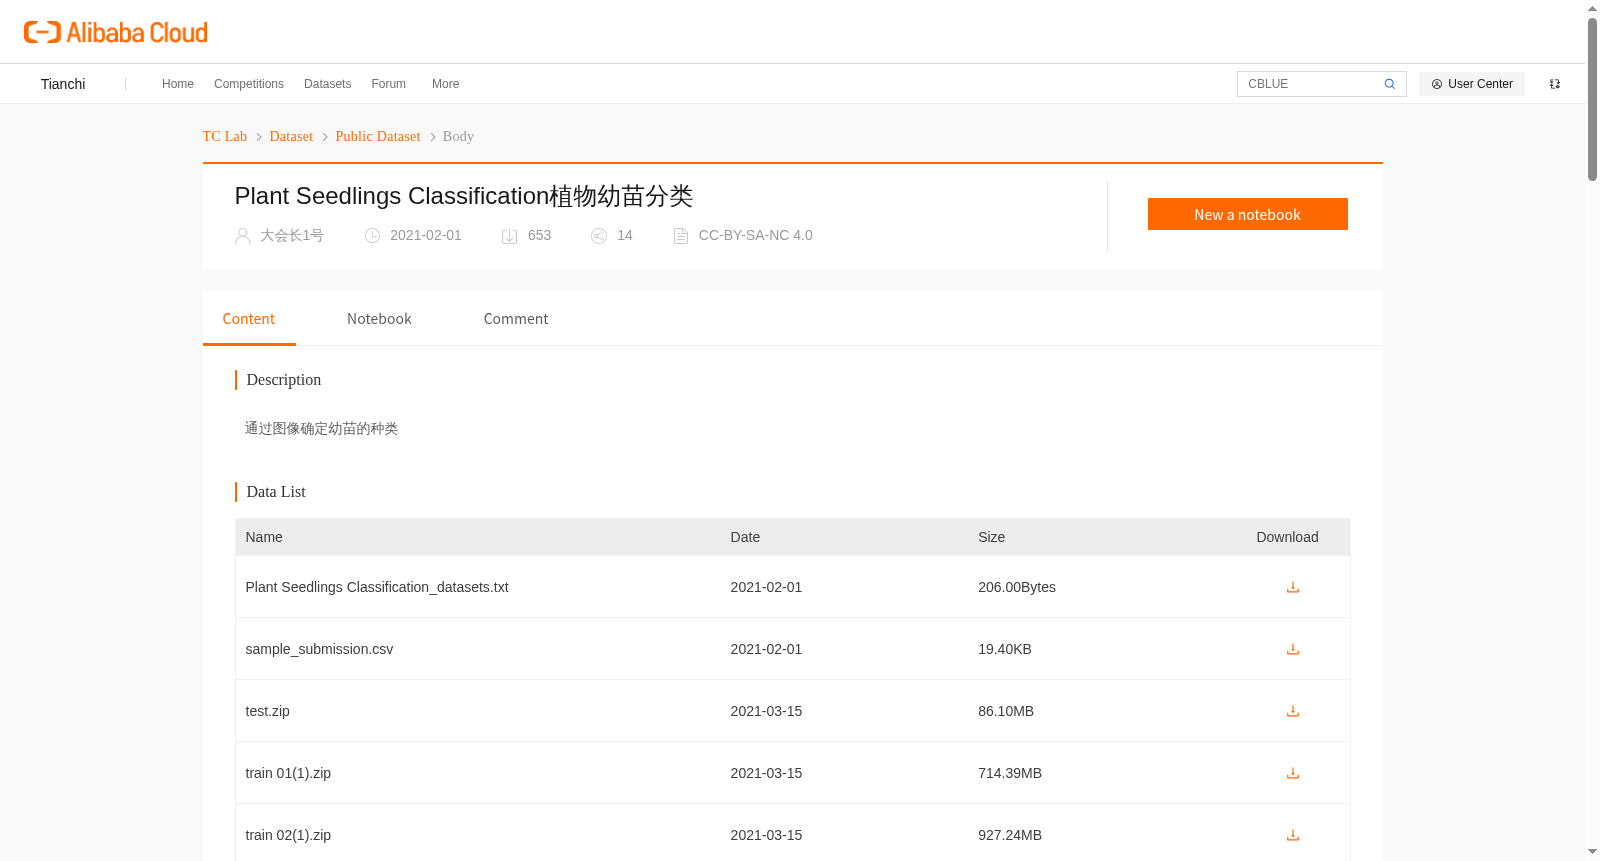Click the author name 大会长1号
This screenshot has width=1600, height=861.
click(292, 235)
